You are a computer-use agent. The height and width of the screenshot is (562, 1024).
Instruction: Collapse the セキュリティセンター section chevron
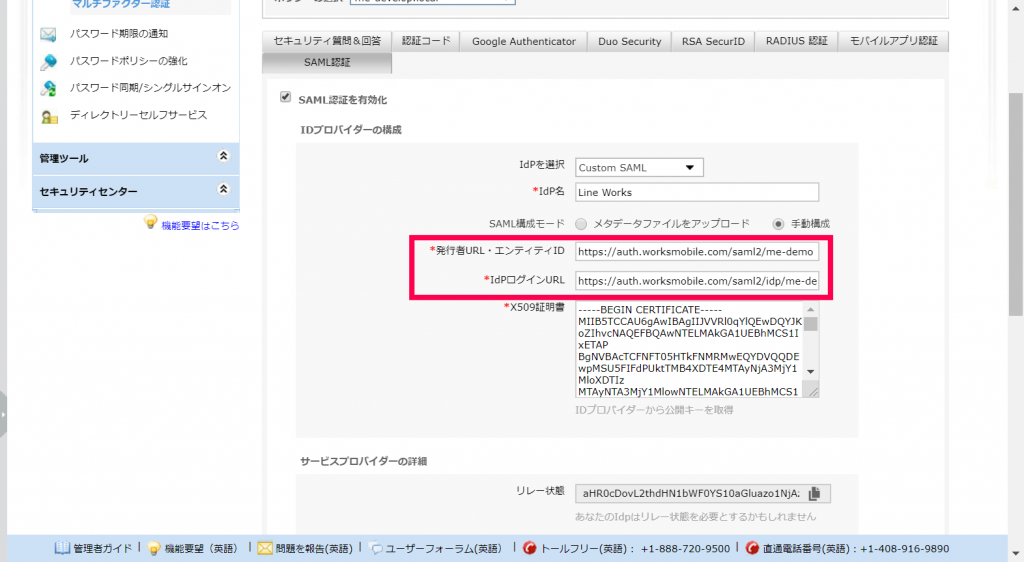[x=223, y=189]
